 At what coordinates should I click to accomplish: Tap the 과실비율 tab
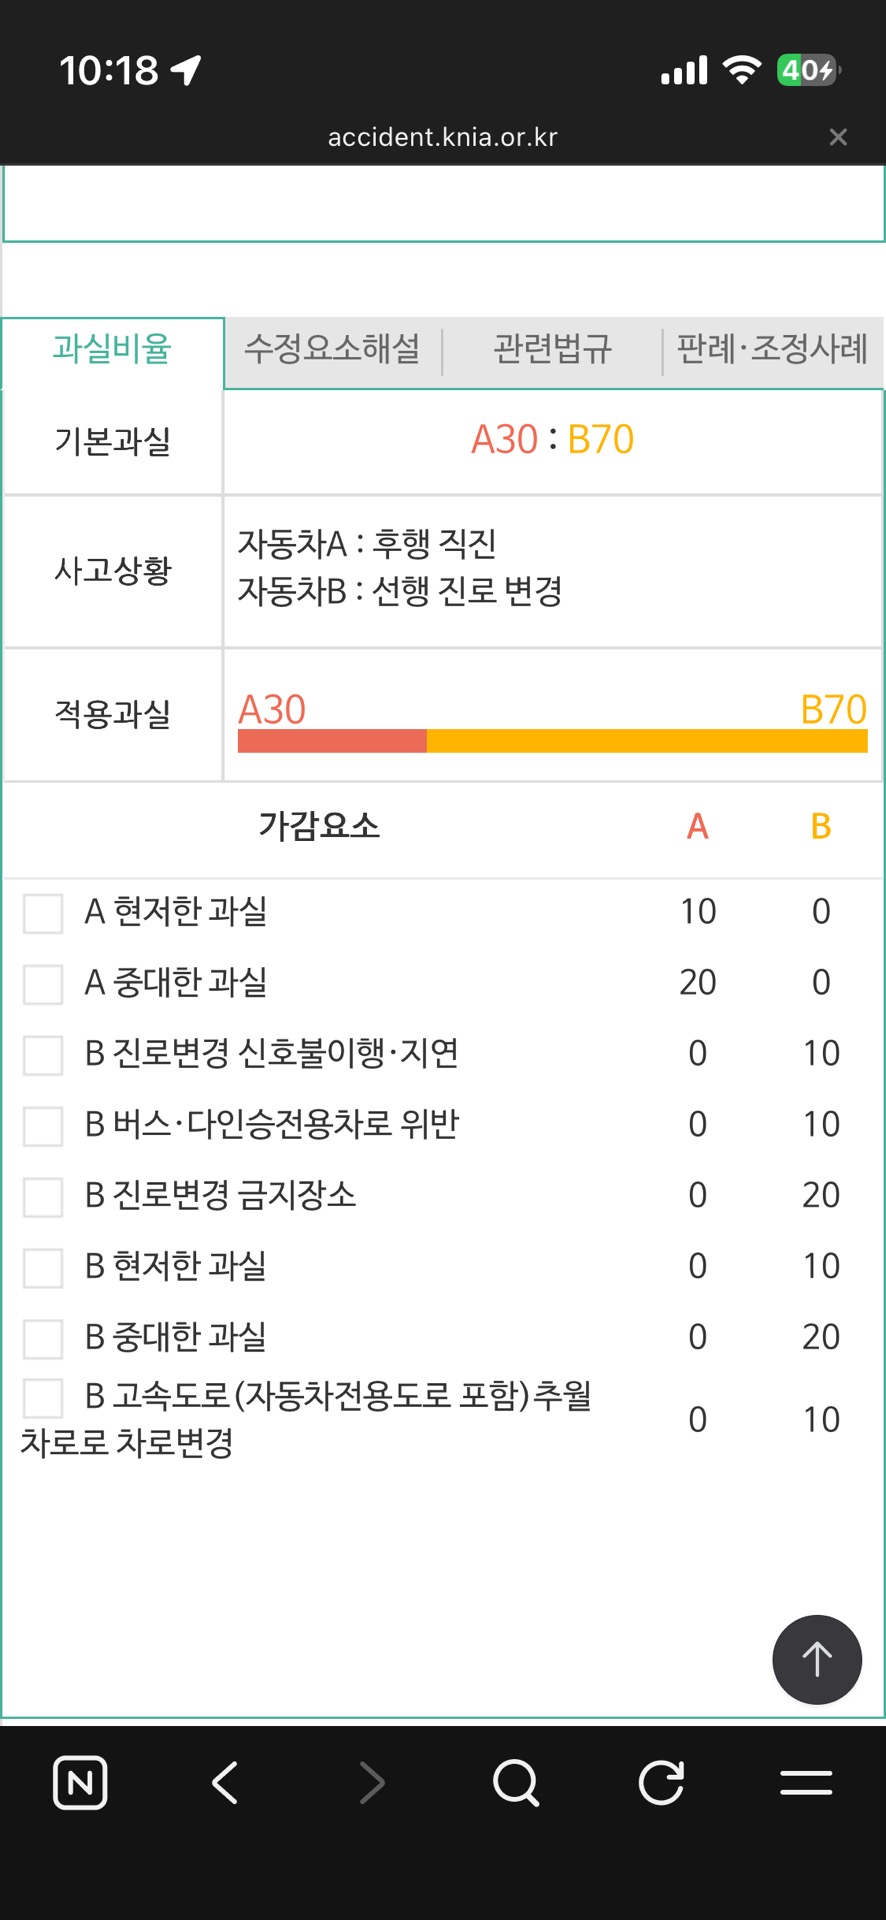(x=112, y=349)
